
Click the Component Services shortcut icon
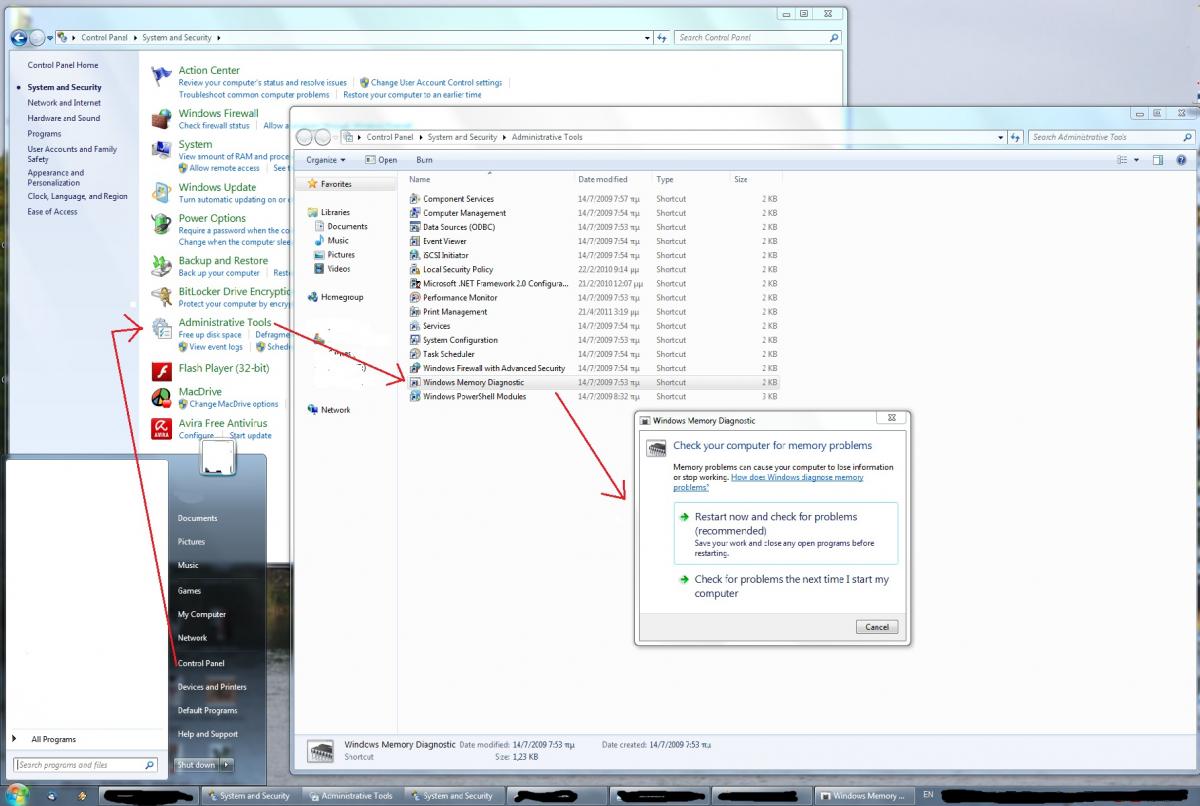click(x=415, y=199)
